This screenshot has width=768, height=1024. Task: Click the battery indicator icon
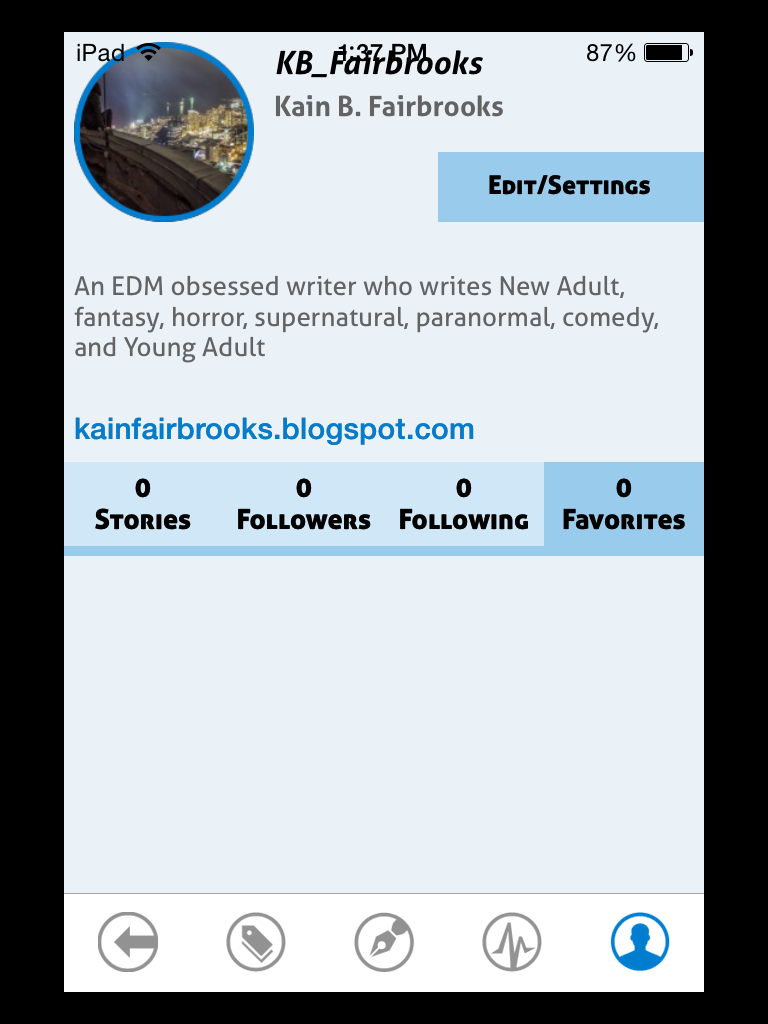point(668,52)
